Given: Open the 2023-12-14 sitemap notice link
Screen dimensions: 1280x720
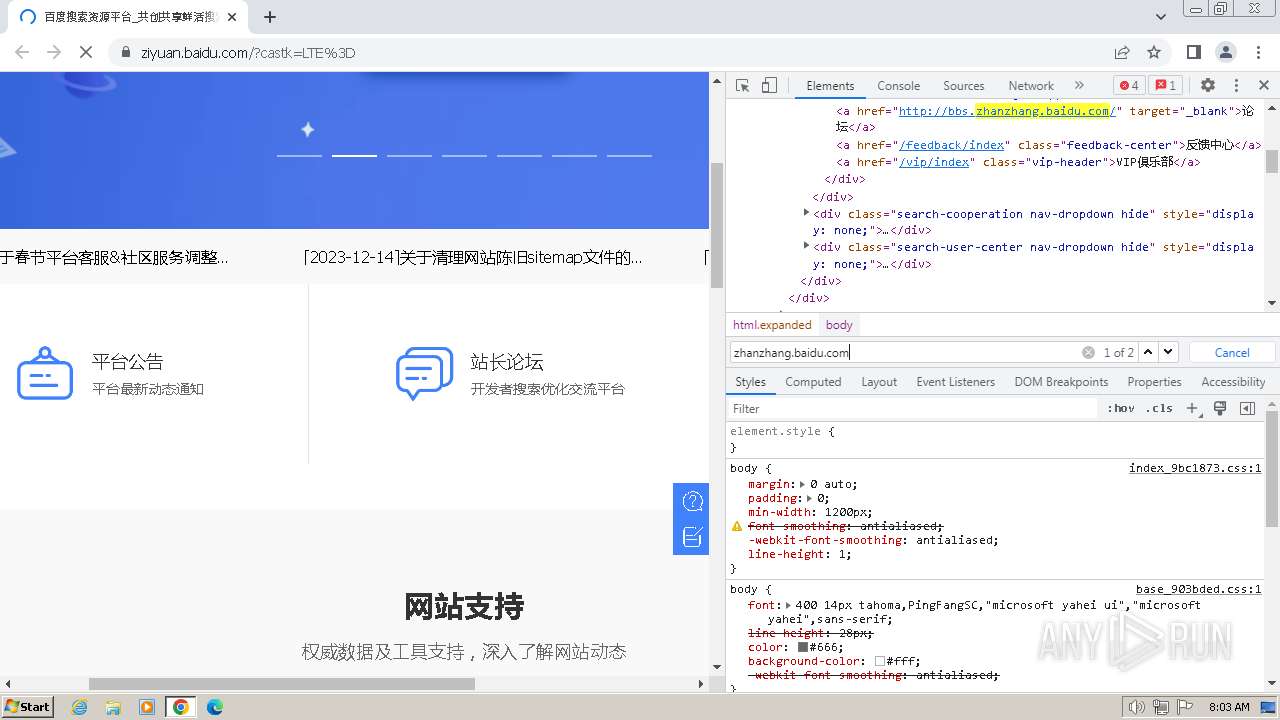Looking at the screenshot, I should pos(473,257).
